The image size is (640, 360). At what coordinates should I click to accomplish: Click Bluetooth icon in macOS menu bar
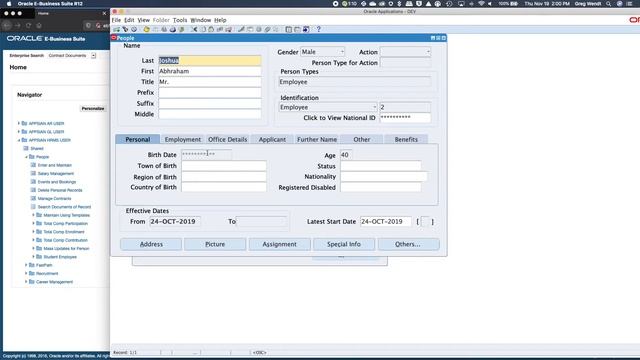click(x=399, y=4)
